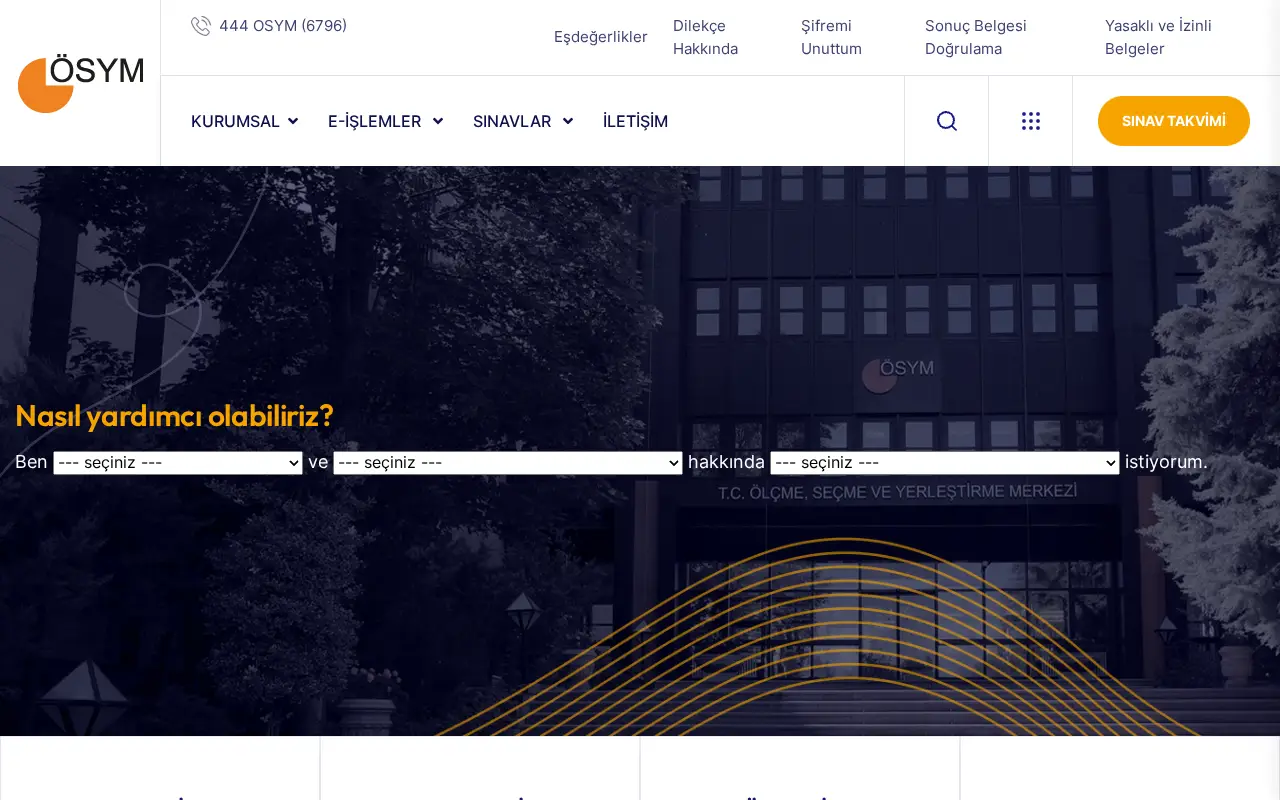1280x800 pixels.
Task: Click the ÖSYM logo
Action: (81, 84)
